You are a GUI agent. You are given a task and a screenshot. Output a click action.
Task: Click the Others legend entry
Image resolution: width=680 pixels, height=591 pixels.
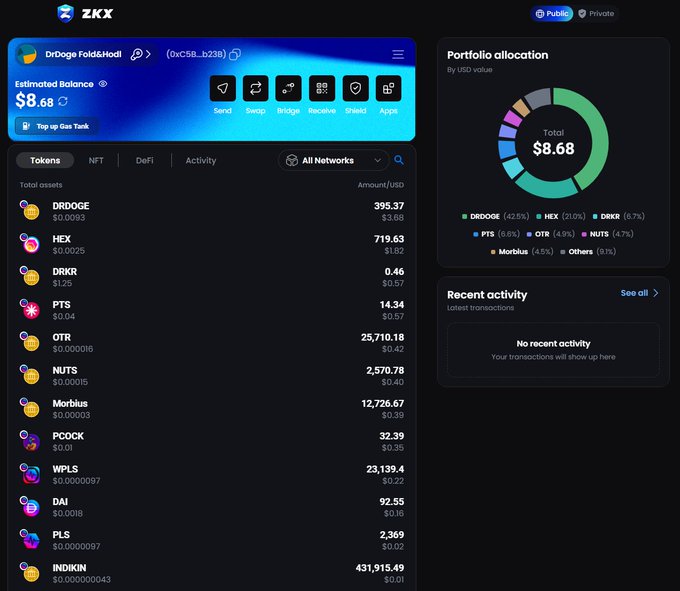point(588,251)
